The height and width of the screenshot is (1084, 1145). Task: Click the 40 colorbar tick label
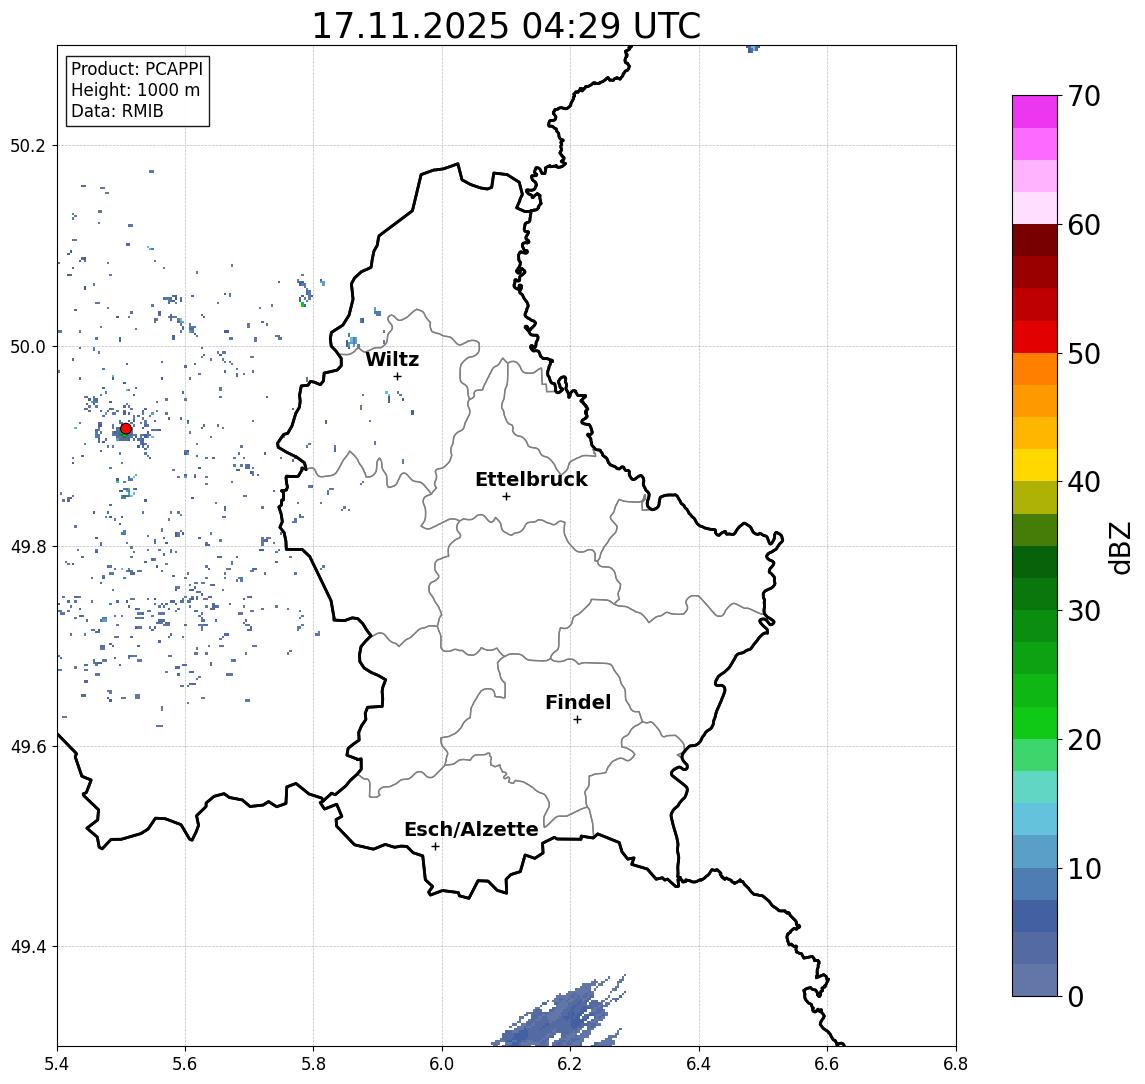(x=1084, y=482)
